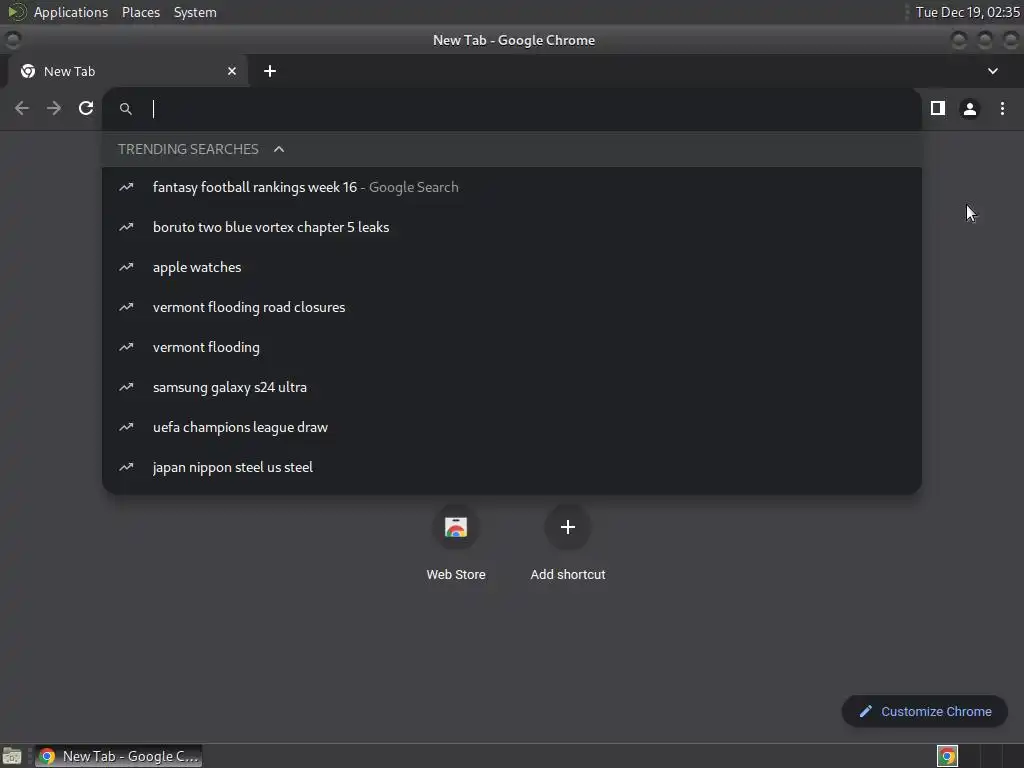The width and height of the screenshot is (1024, 768).
Task: Click the clock showing Tue Dec 19
Action: pos(967,12)
